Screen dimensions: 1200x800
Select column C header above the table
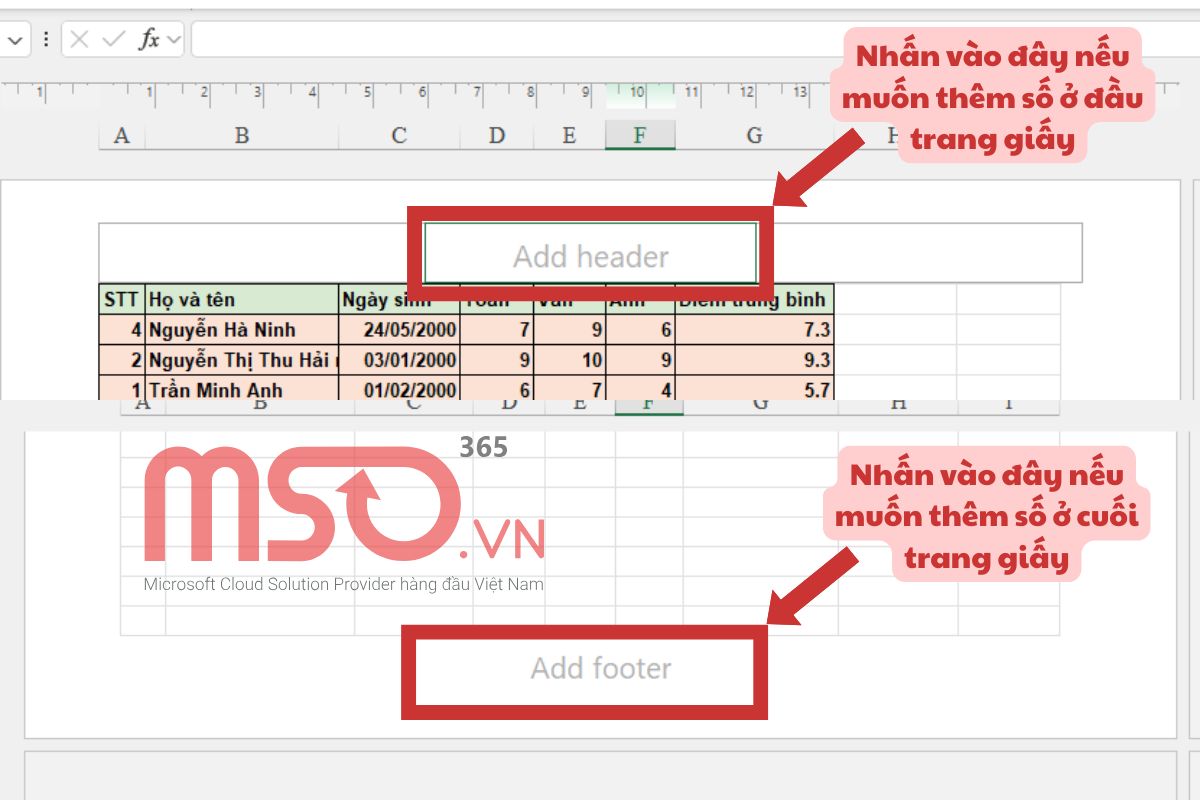399,135
